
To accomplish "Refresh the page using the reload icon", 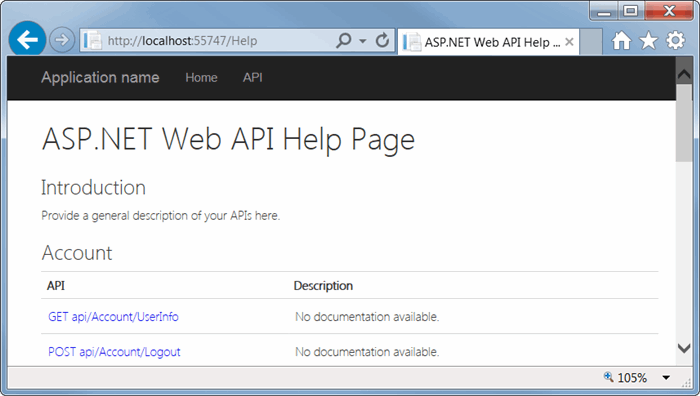I will pyautogui.click(x=383, y=41).
